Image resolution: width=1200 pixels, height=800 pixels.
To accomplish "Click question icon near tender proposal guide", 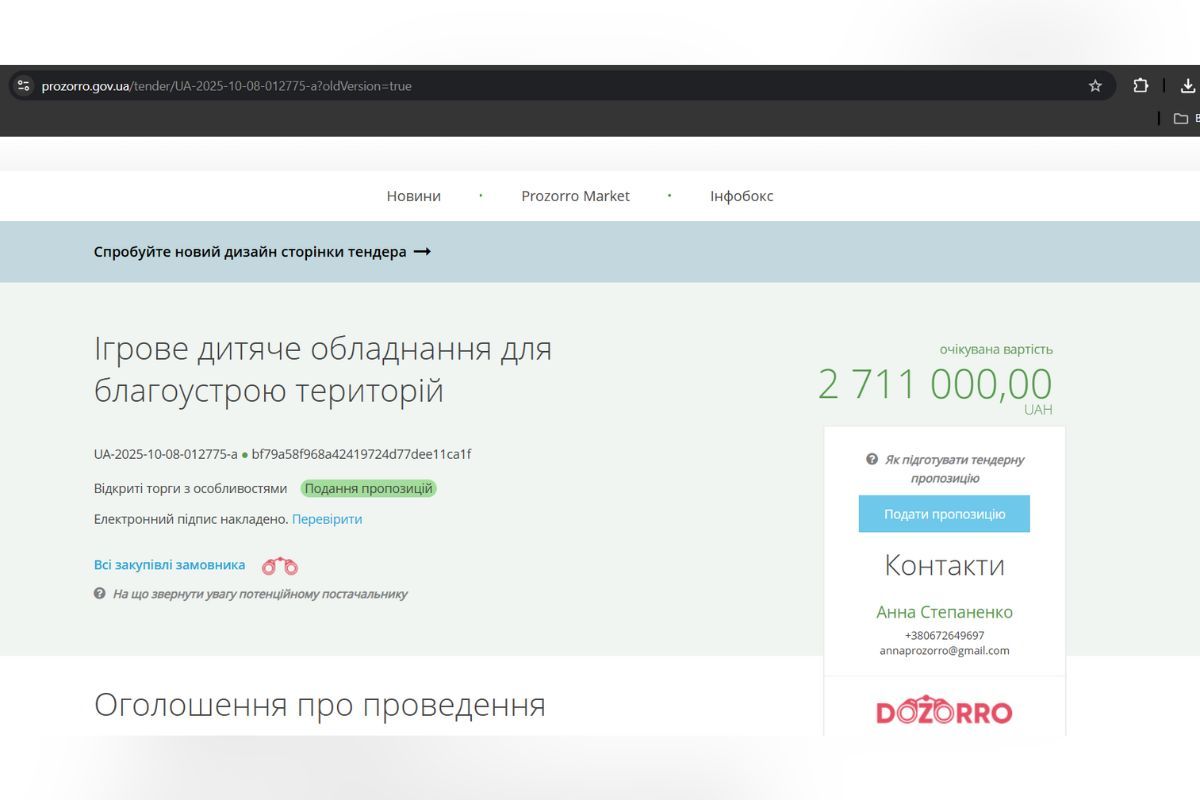I will tap(872, 459).
